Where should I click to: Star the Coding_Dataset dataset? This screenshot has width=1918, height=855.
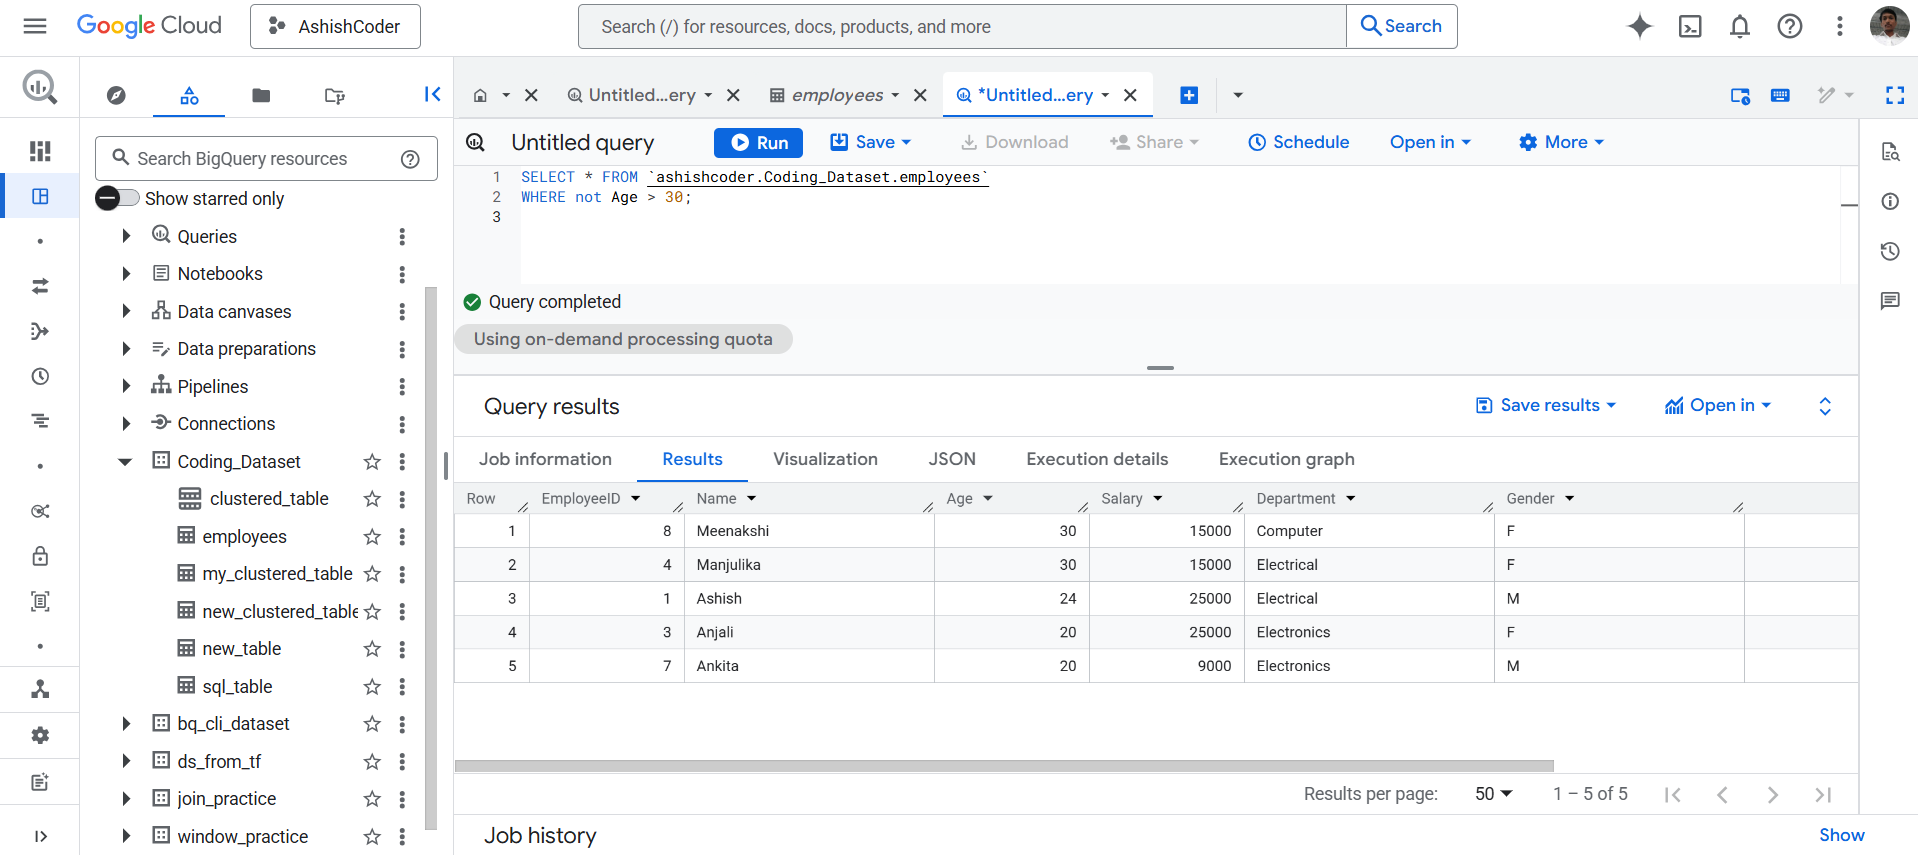[x=372, y=462]
